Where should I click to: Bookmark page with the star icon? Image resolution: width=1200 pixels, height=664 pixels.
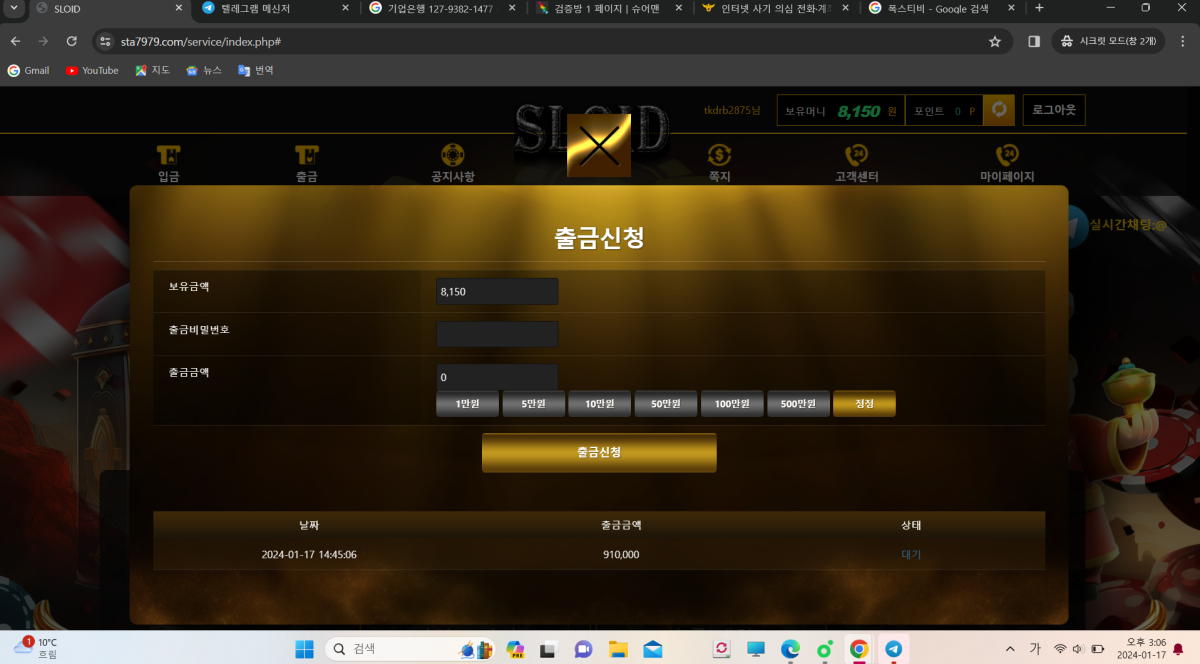click(x=994, y=42)
